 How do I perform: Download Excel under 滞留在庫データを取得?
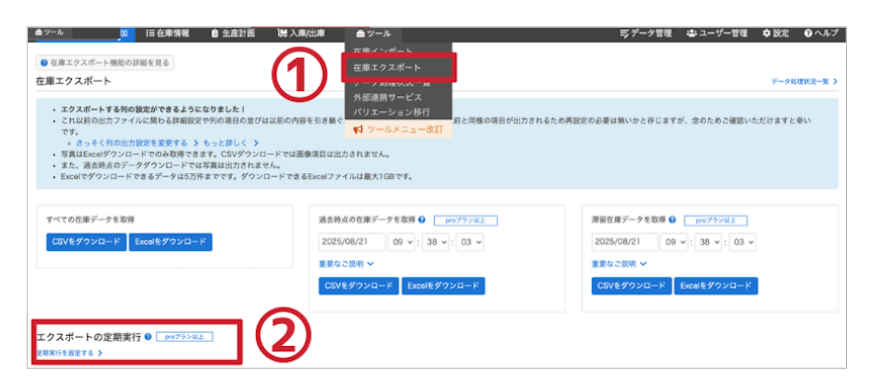[x=716, y=286]
